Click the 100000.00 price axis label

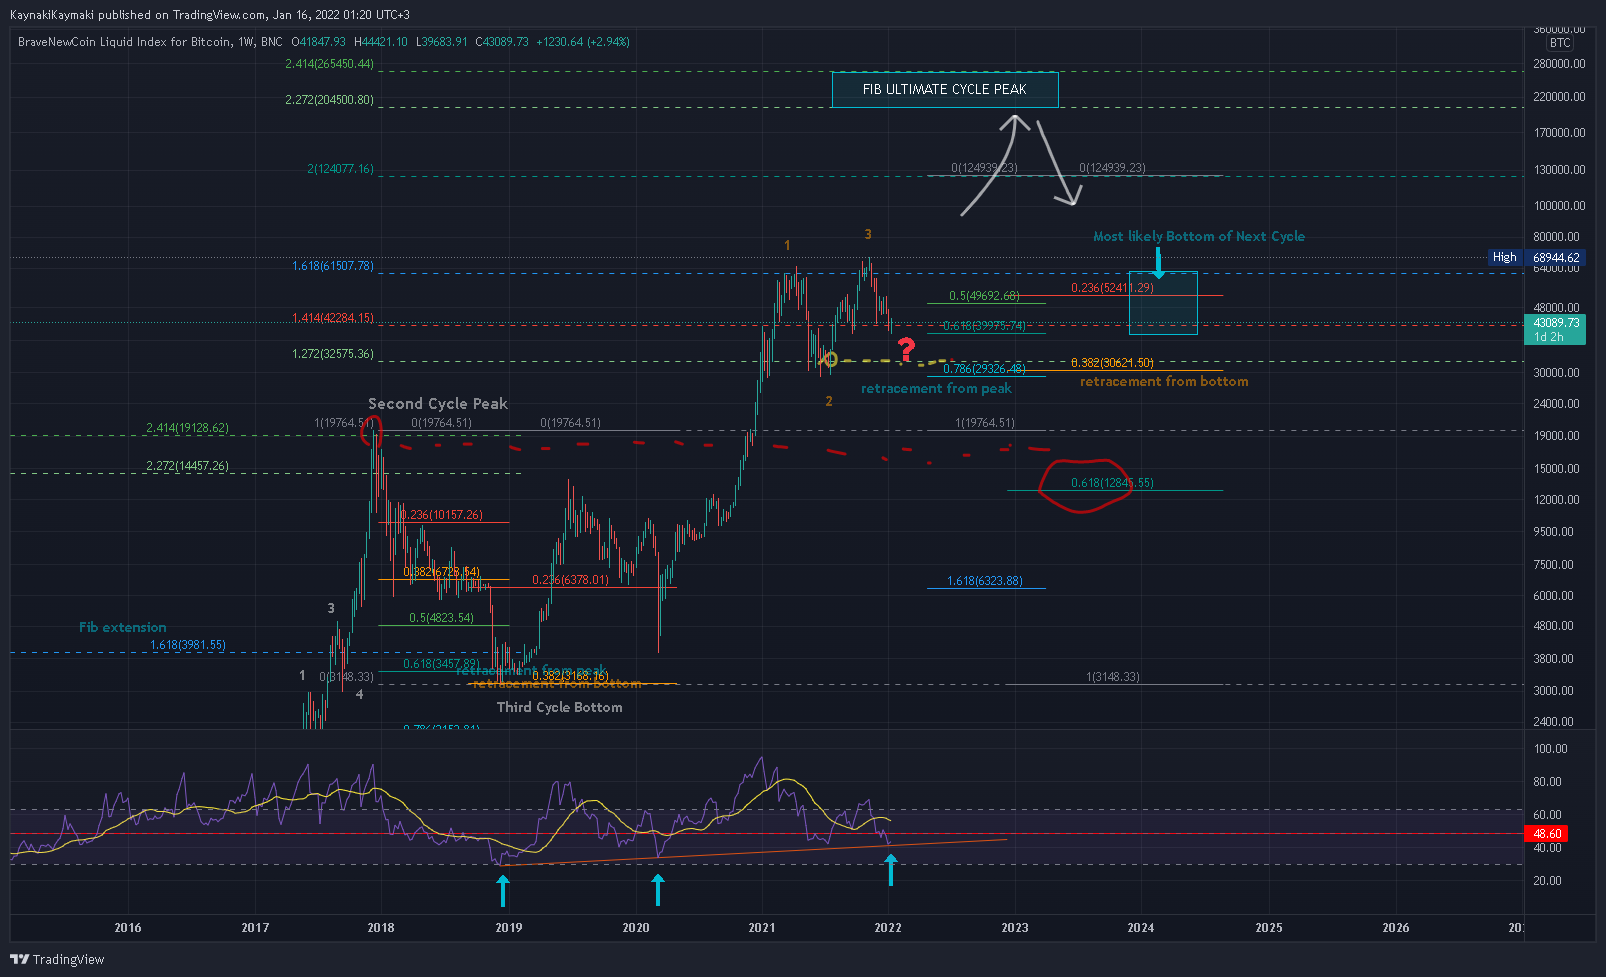[1559, 206]
